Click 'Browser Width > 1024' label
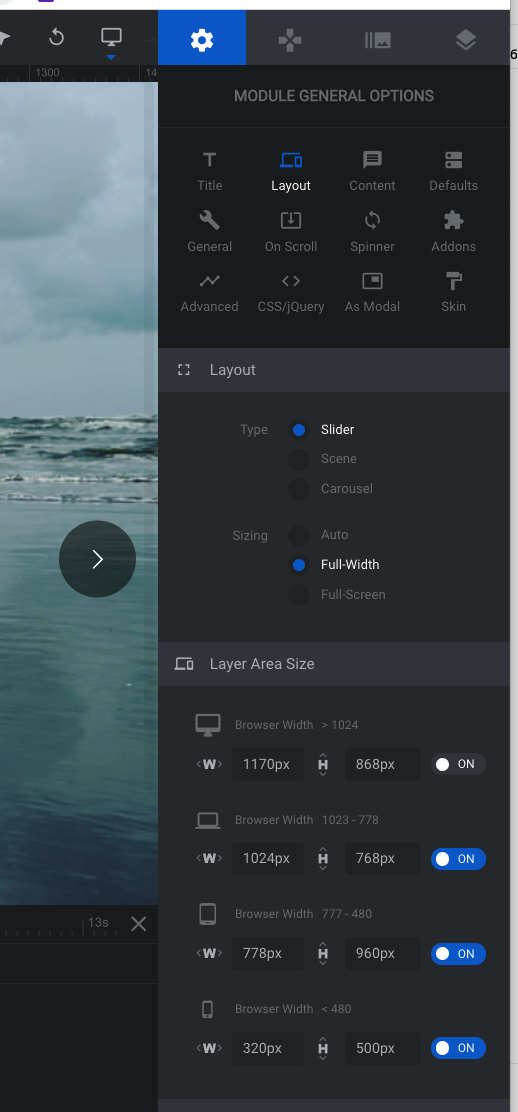 (297, 725)
